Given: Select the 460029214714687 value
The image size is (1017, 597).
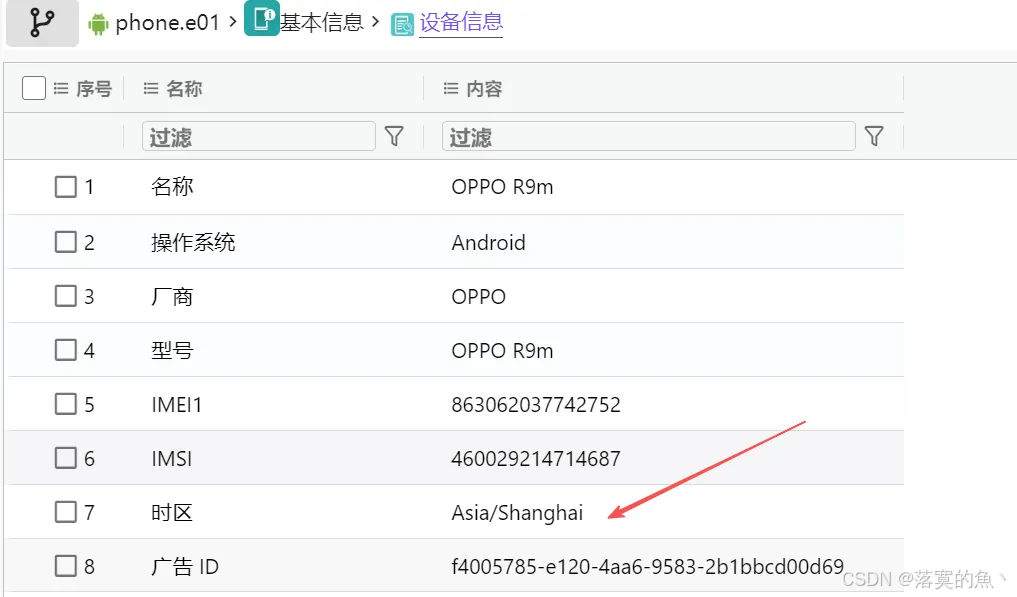Looking at the screenshot, I should [536, 459].
